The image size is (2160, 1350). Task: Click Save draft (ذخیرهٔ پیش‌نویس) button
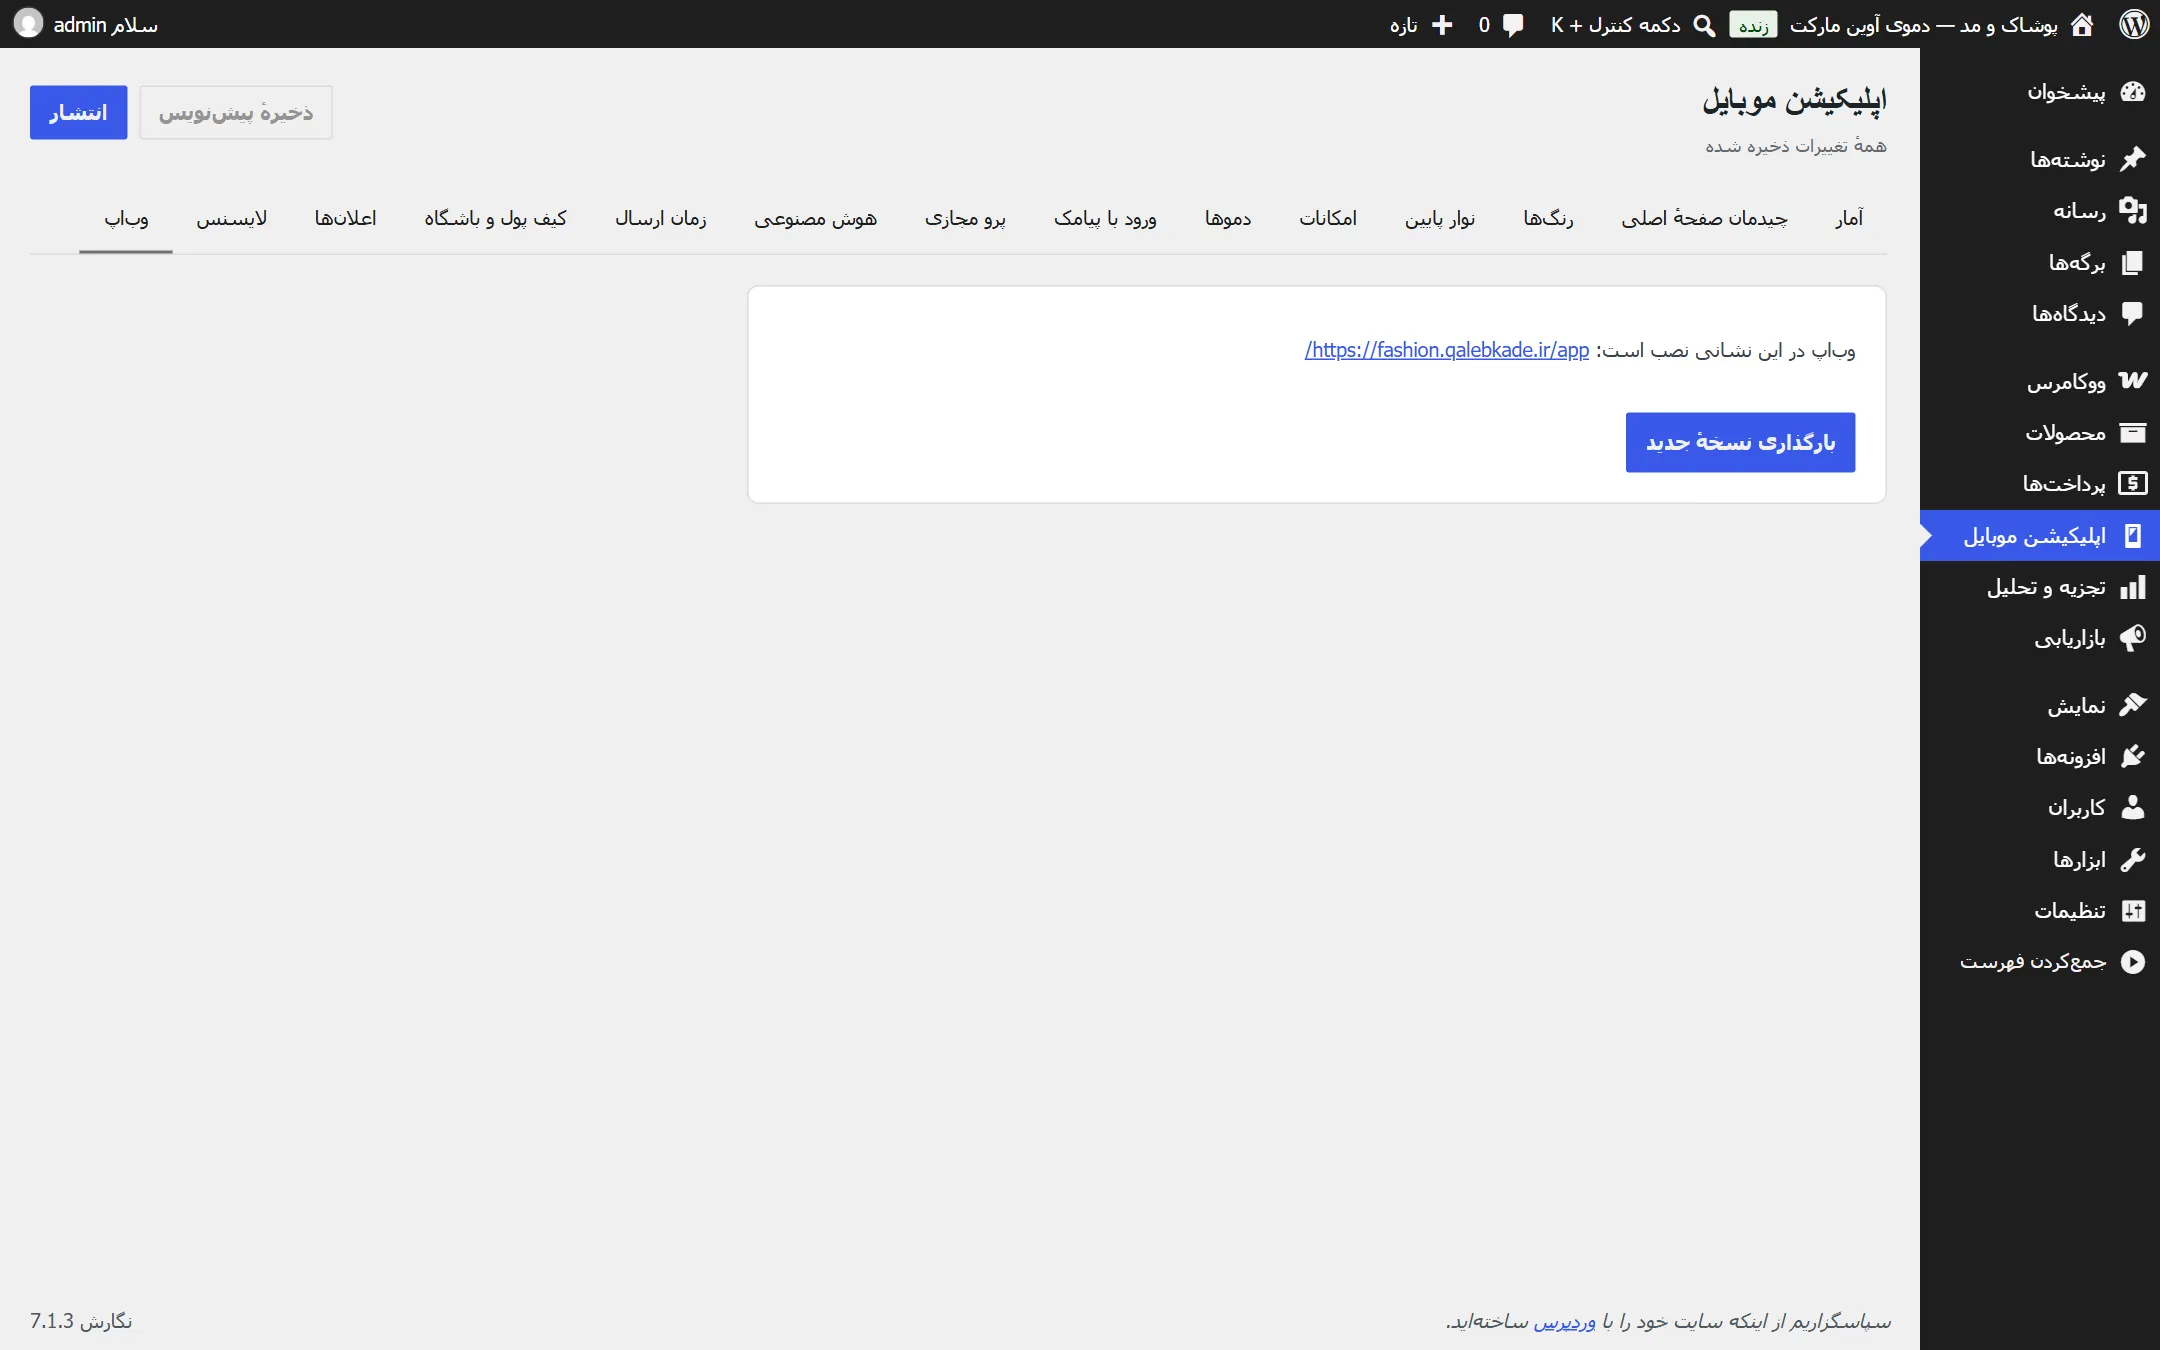236,112
